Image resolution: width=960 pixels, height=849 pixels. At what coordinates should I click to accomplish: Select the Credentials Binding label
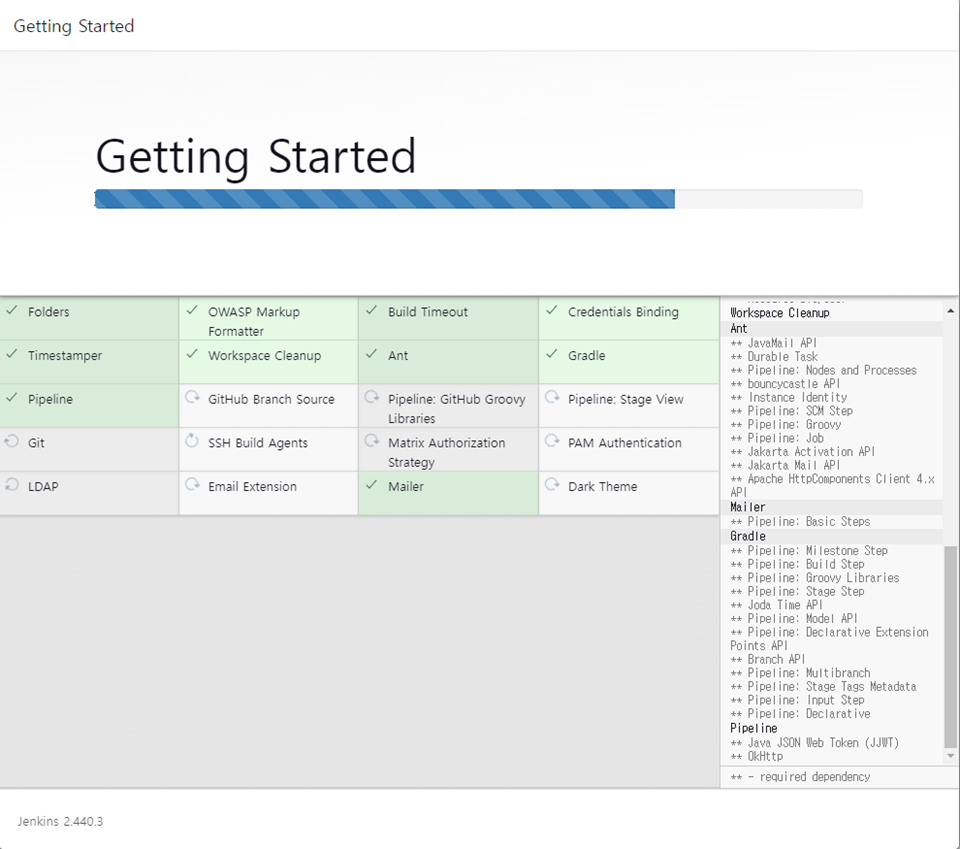coord(623,312)
